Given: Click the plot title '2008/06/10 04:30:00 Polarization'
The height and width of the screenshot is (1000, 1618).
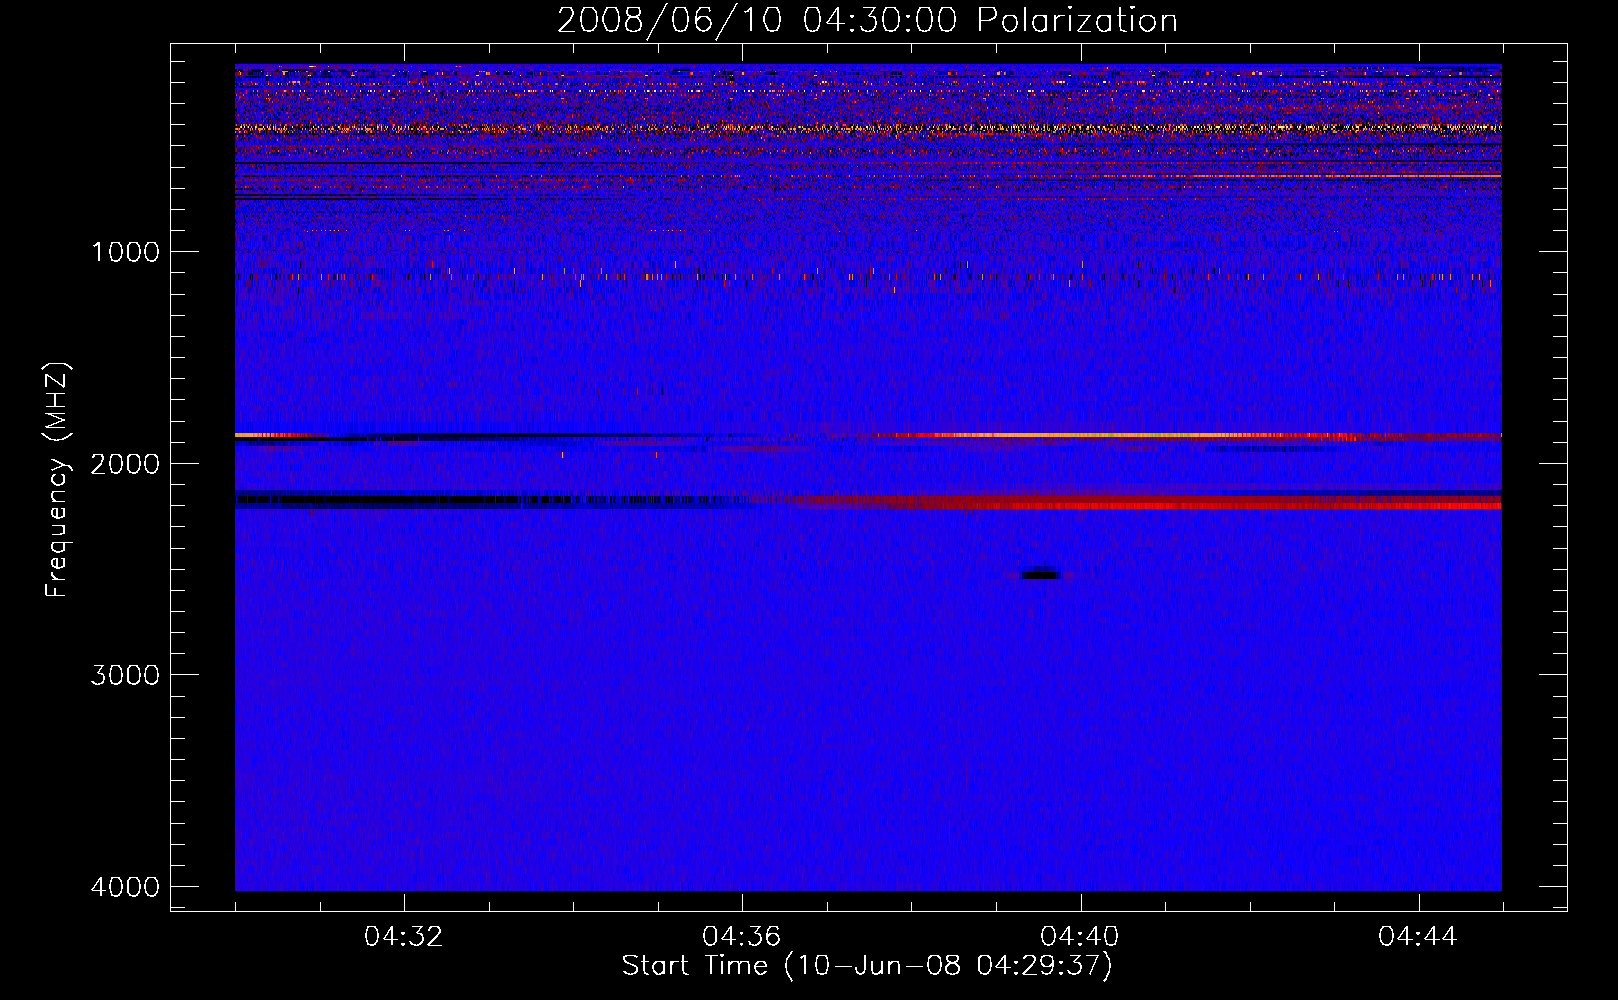Looking at the screenshot, I should [867, 20].
